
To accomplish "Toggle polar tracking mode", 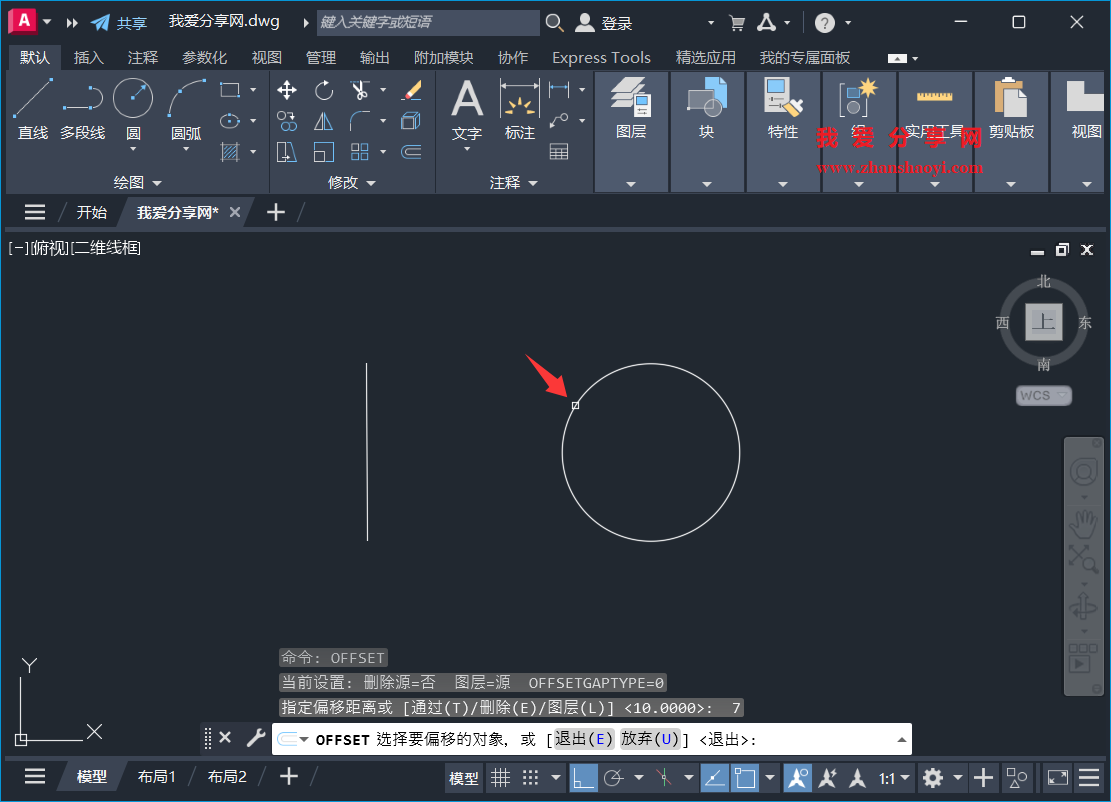I will pyautogui.click(x=614, y=777).
